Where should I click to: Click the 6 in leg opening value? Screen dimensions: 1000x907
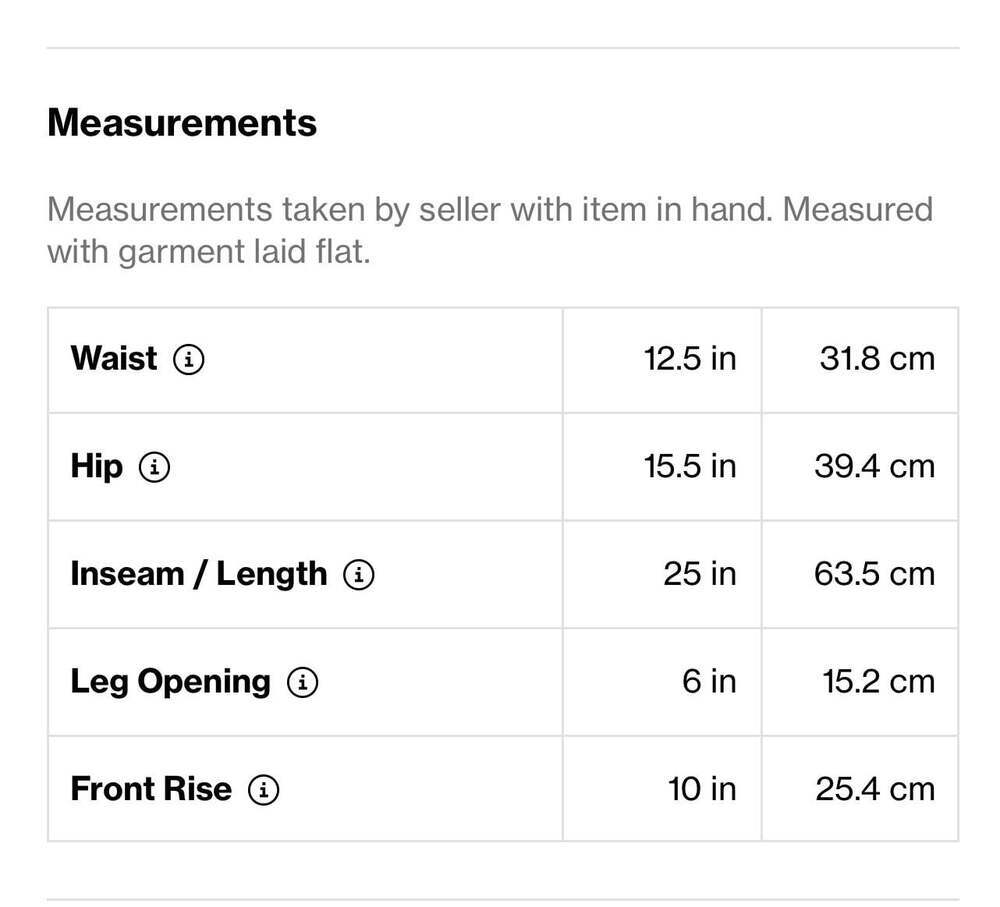(709, 682)
